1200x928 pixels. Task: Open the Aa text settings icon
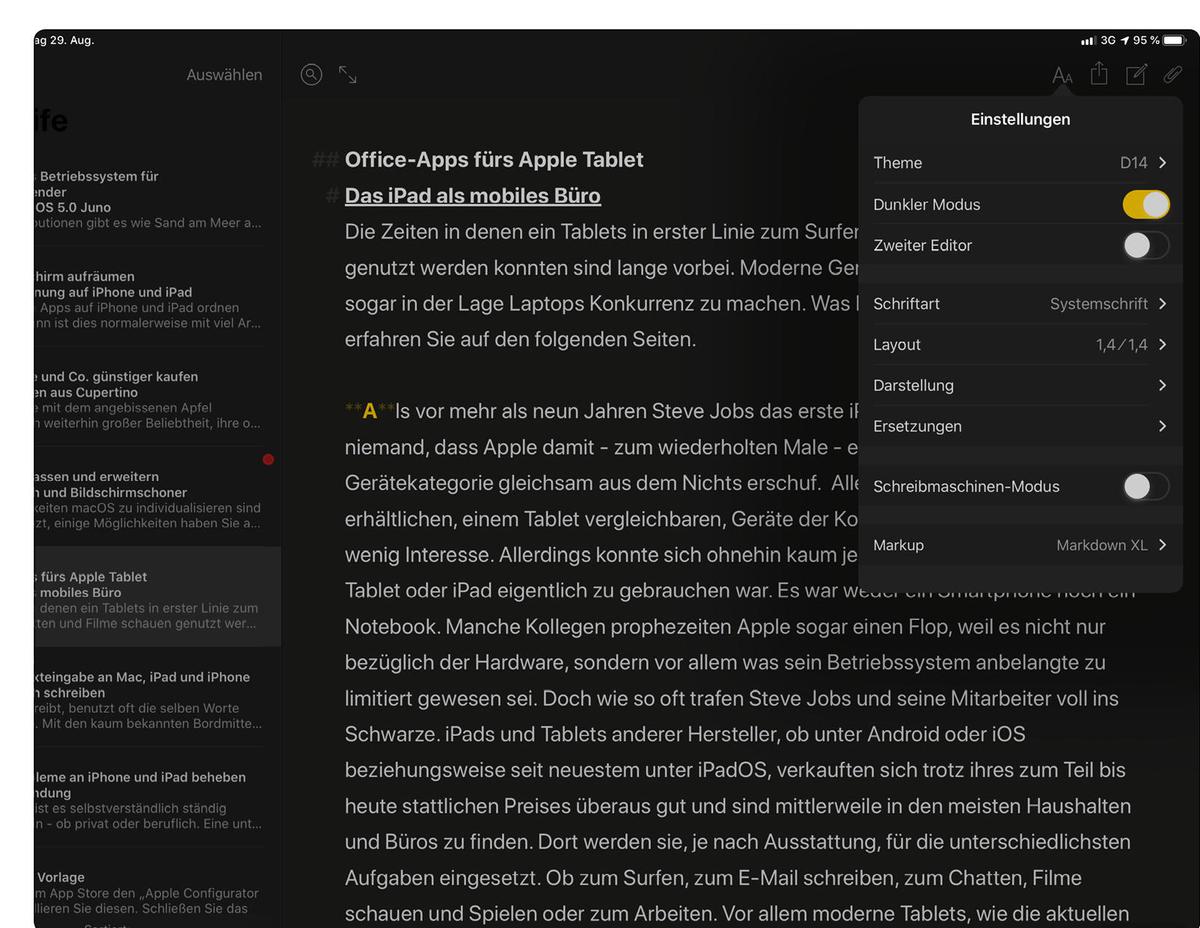tap(1062, 75)
